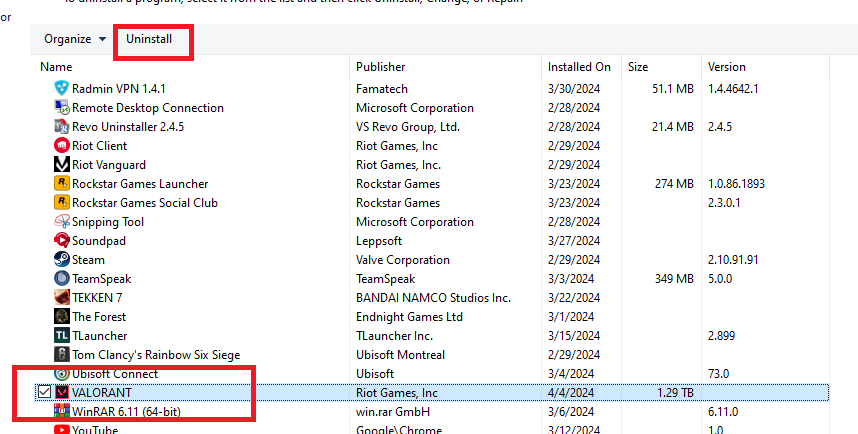This screenshot has width=858, height=434.
Task: Sort by the Publisher column header
Action: pos(380,67)
